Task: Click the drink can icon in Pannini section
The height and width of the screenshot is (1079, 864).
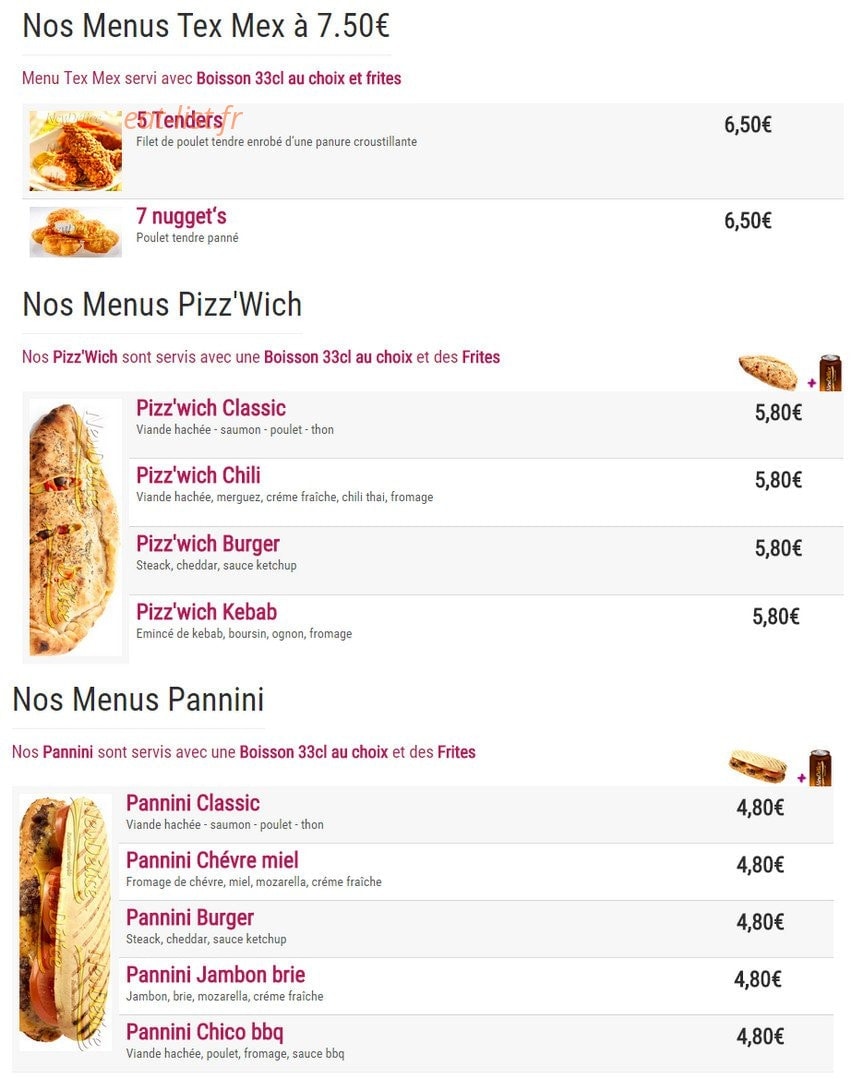Action: click(820, 767)
